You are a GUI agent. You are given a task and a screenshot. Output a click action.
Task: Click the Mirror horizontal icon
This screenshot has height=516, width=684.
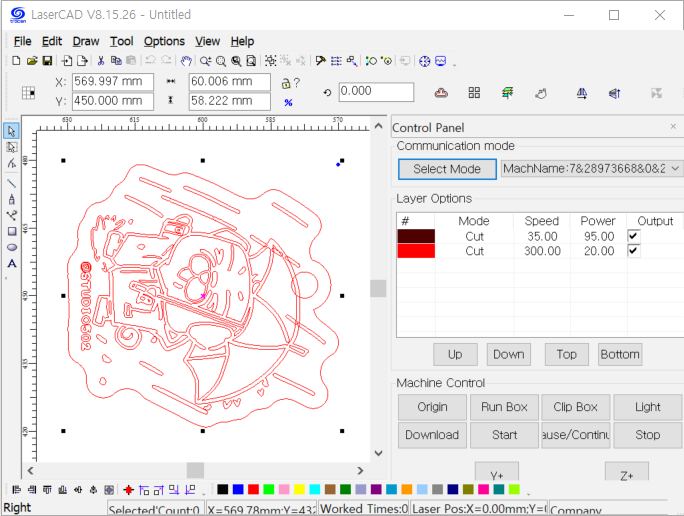pos(581,93)
